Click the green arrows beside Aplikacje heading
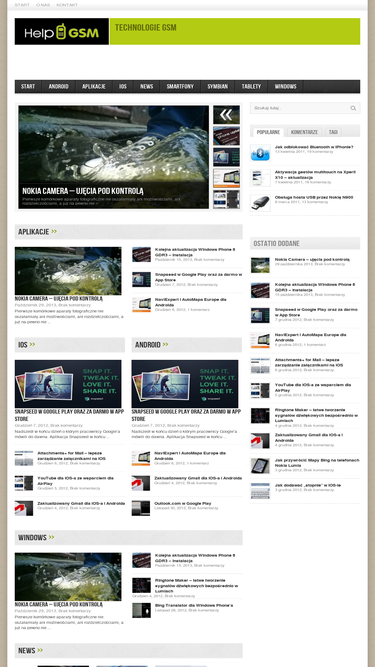 pyautogui.click(x=54, y=231)
